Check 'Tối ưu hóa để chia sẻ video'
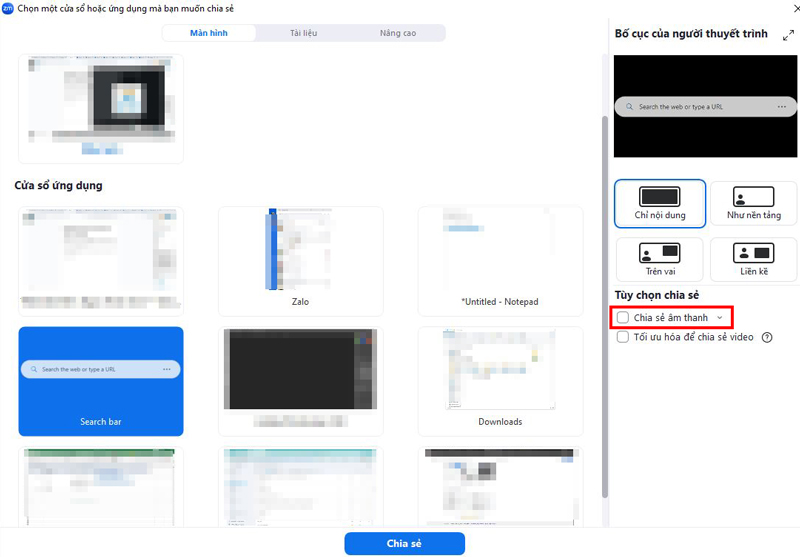Viewport: 800px width, 557px height. [x=623, y=338]
